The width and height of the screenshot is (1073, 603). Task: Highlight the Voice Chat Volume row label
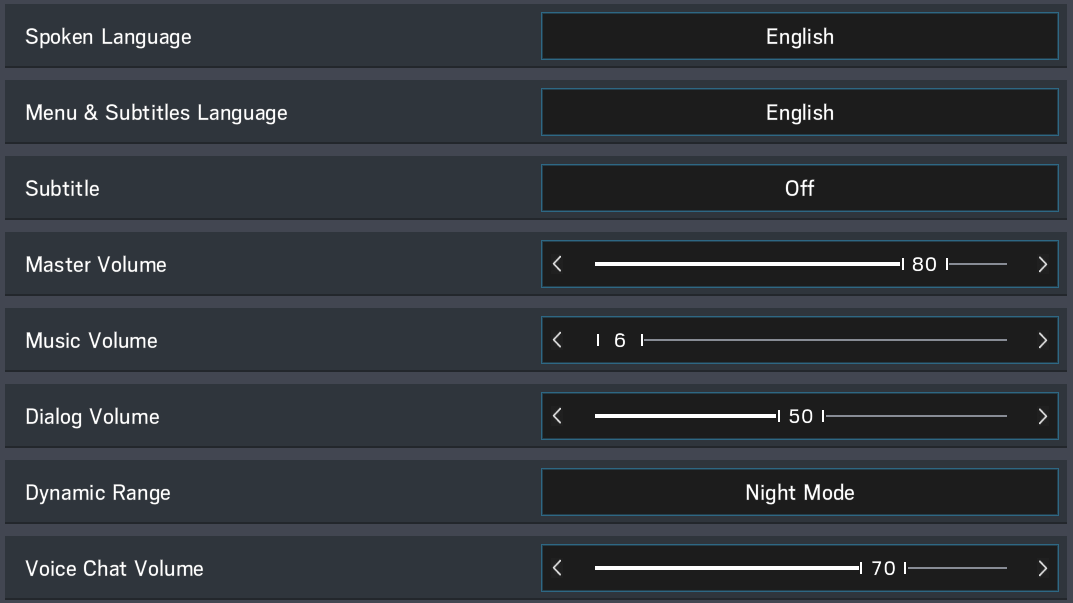(114, 569)
